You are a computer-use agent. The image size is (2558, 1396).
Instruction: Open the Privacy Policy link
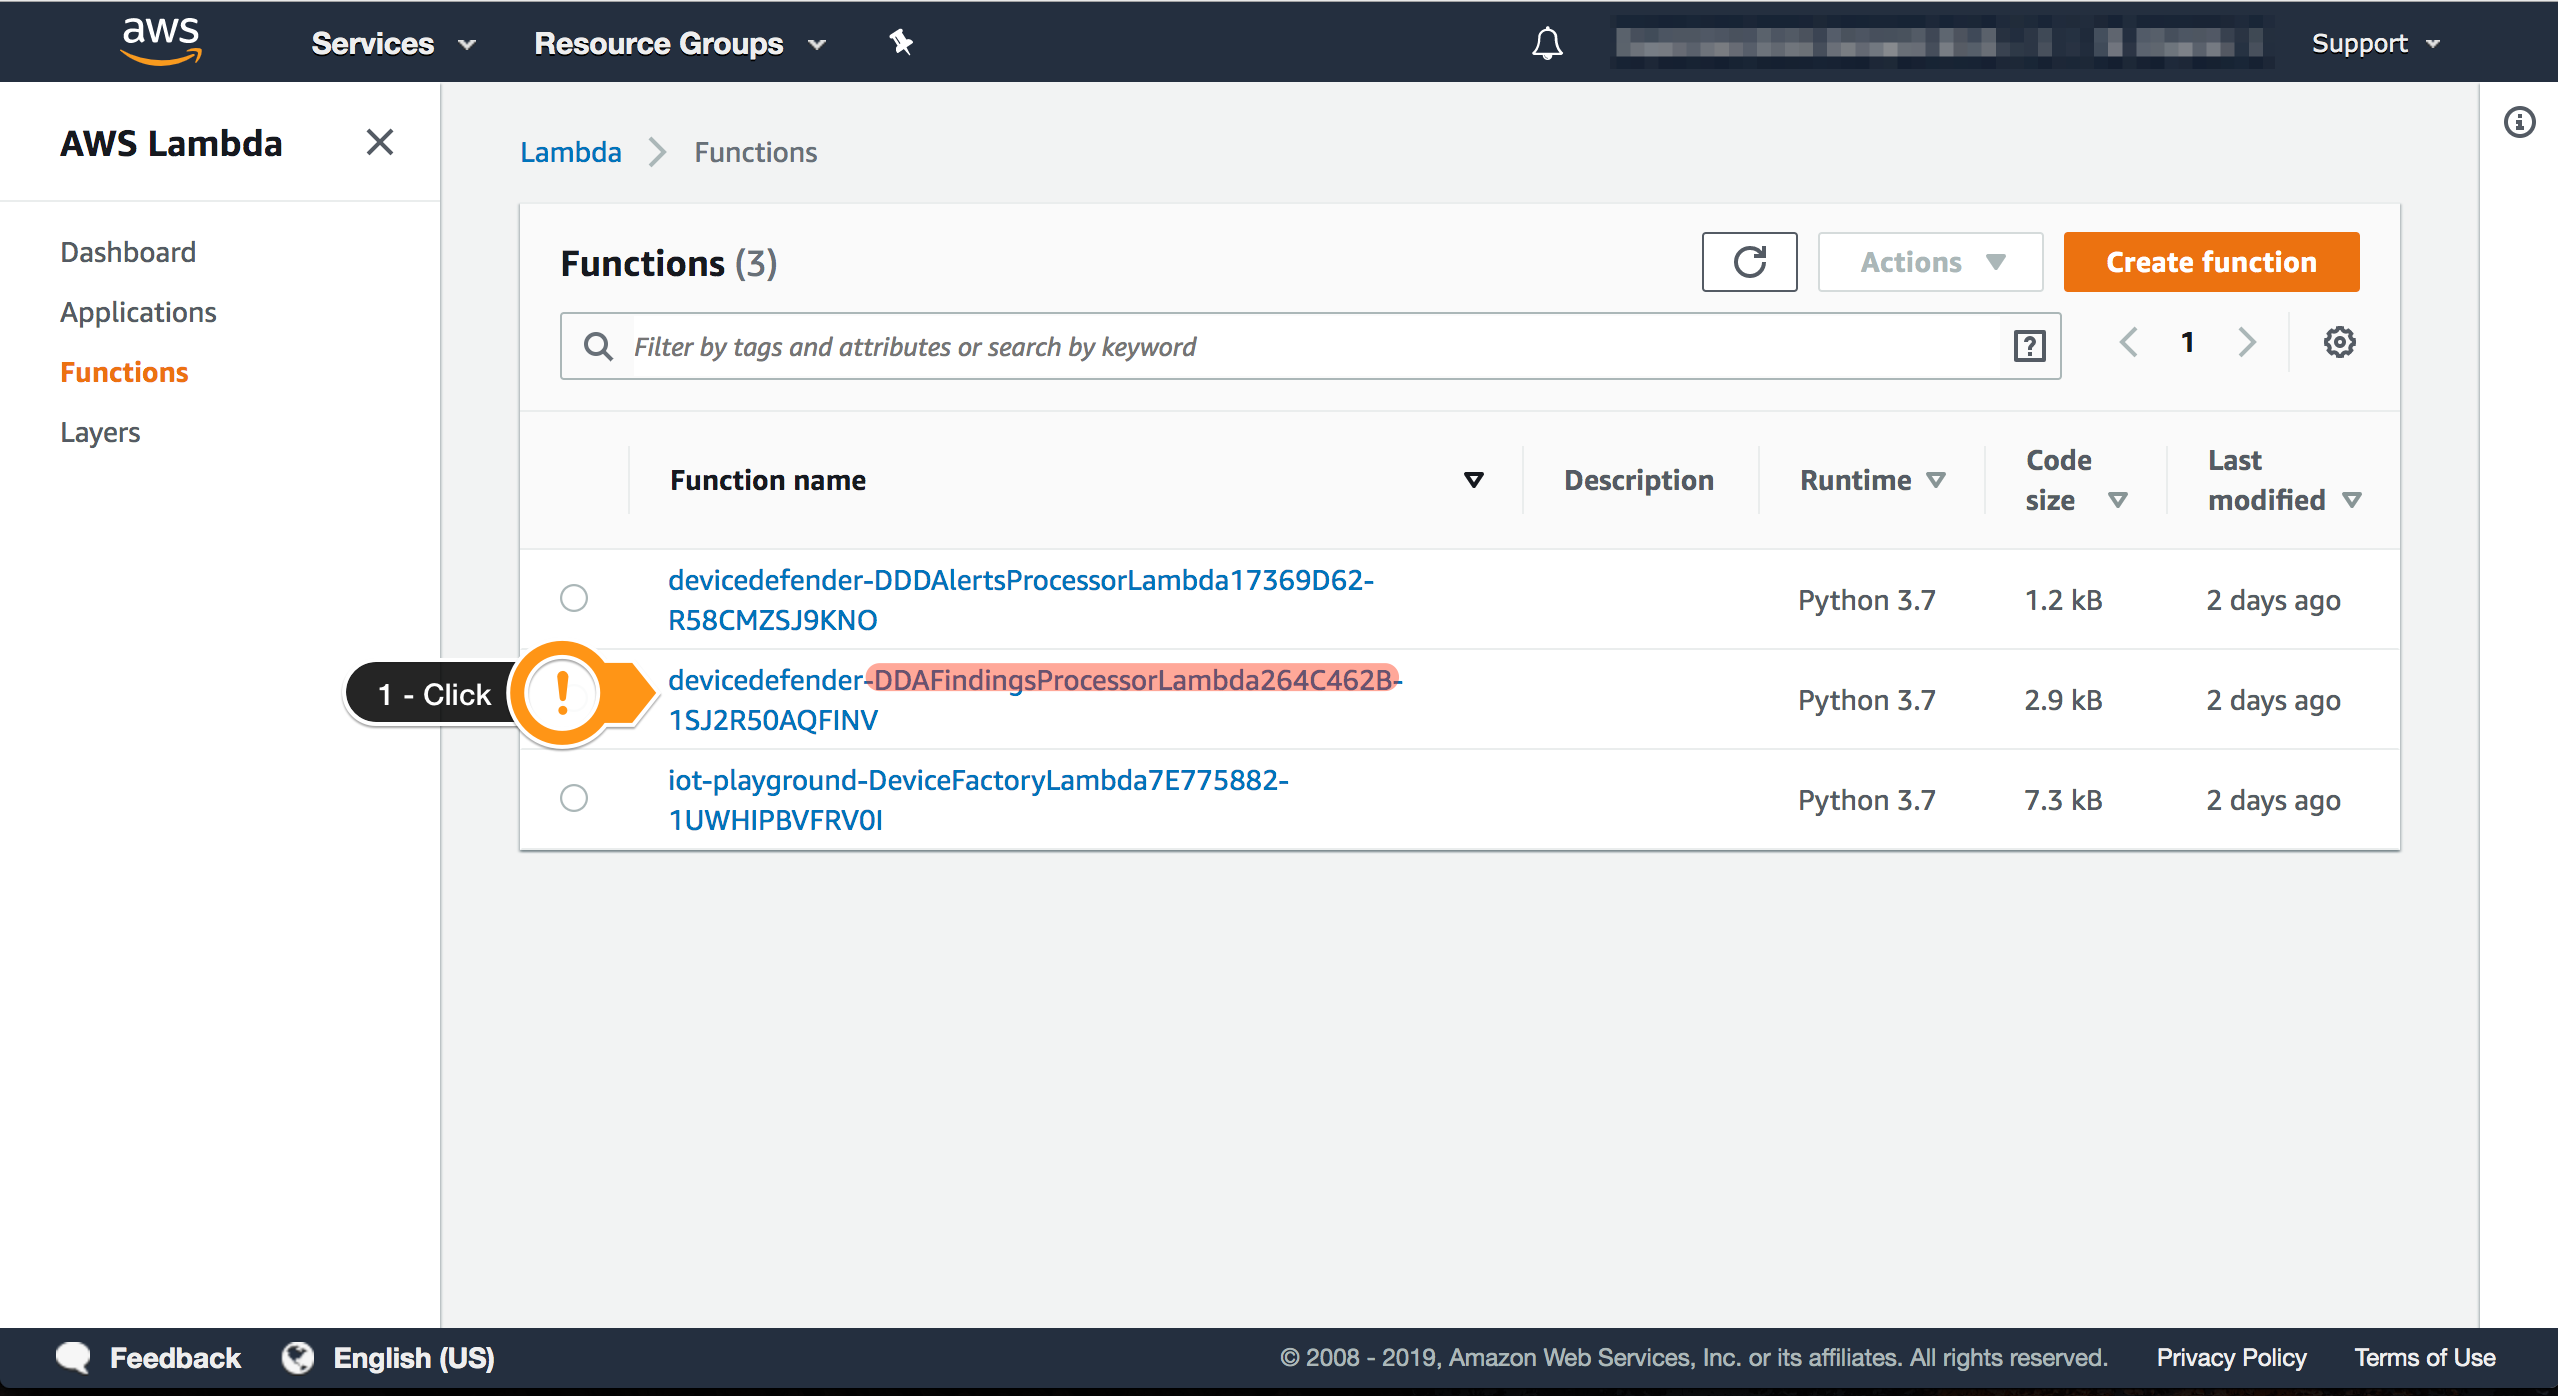2231,1357
